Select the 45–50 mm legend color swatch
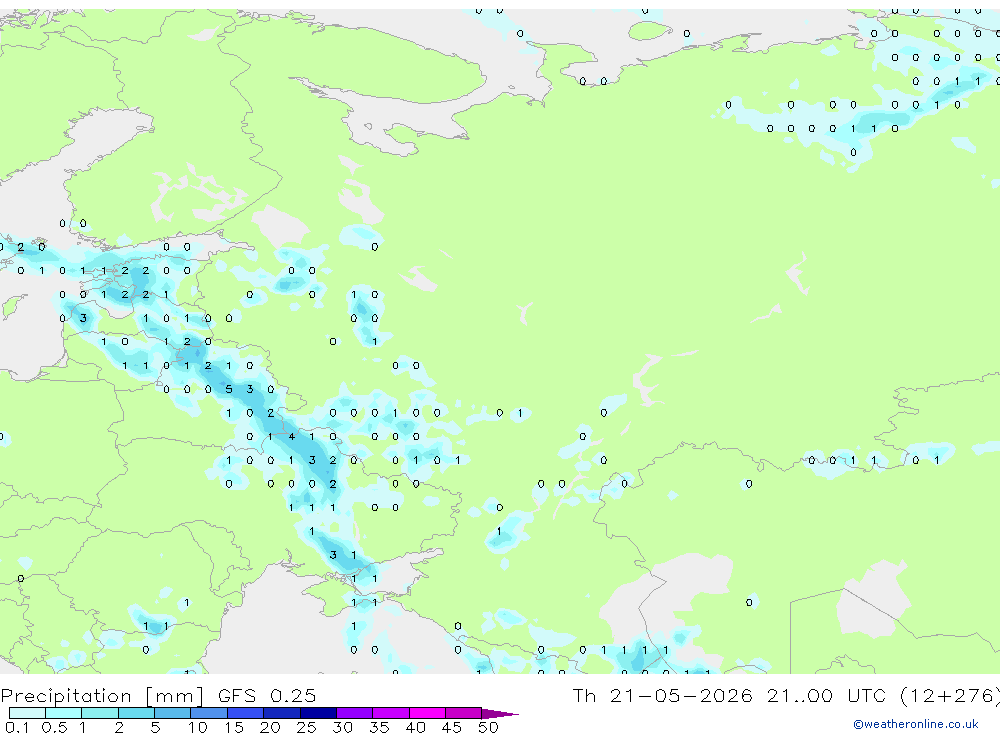 464,713
